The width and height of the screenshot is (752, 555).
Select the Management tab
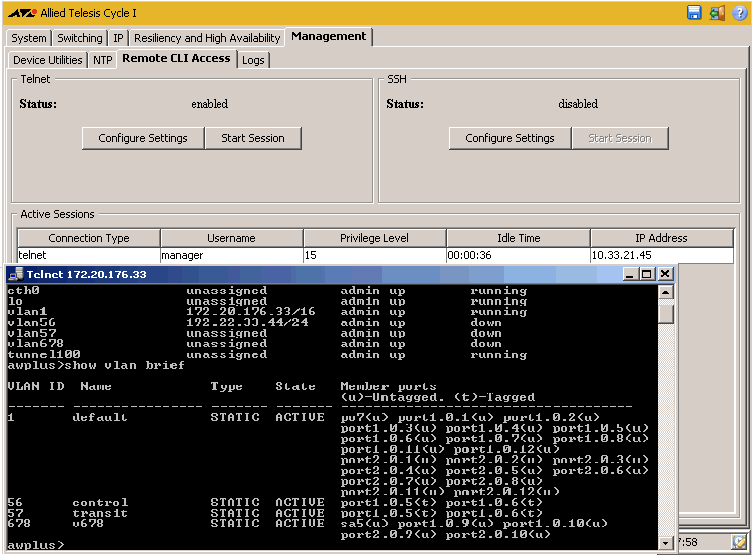(x=329, y=36)
